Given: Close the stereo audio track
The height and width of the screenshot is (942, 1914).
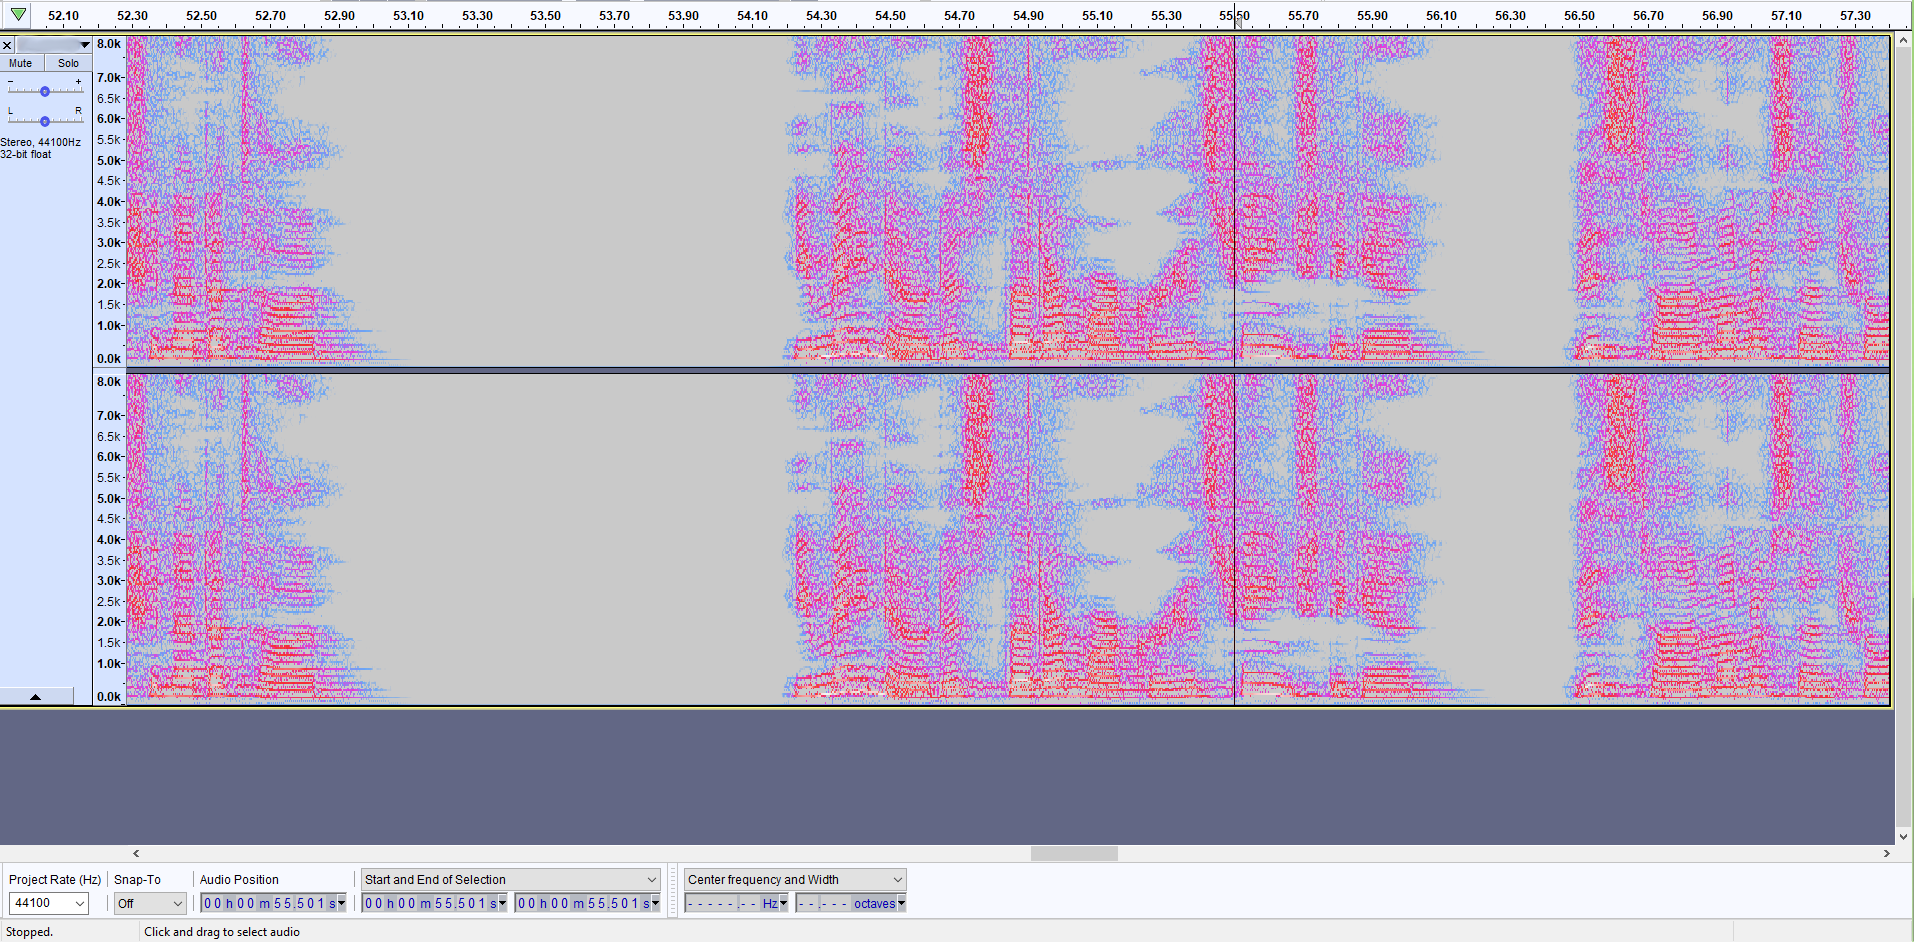Looking at the screenshot, I should pos(7,45).
